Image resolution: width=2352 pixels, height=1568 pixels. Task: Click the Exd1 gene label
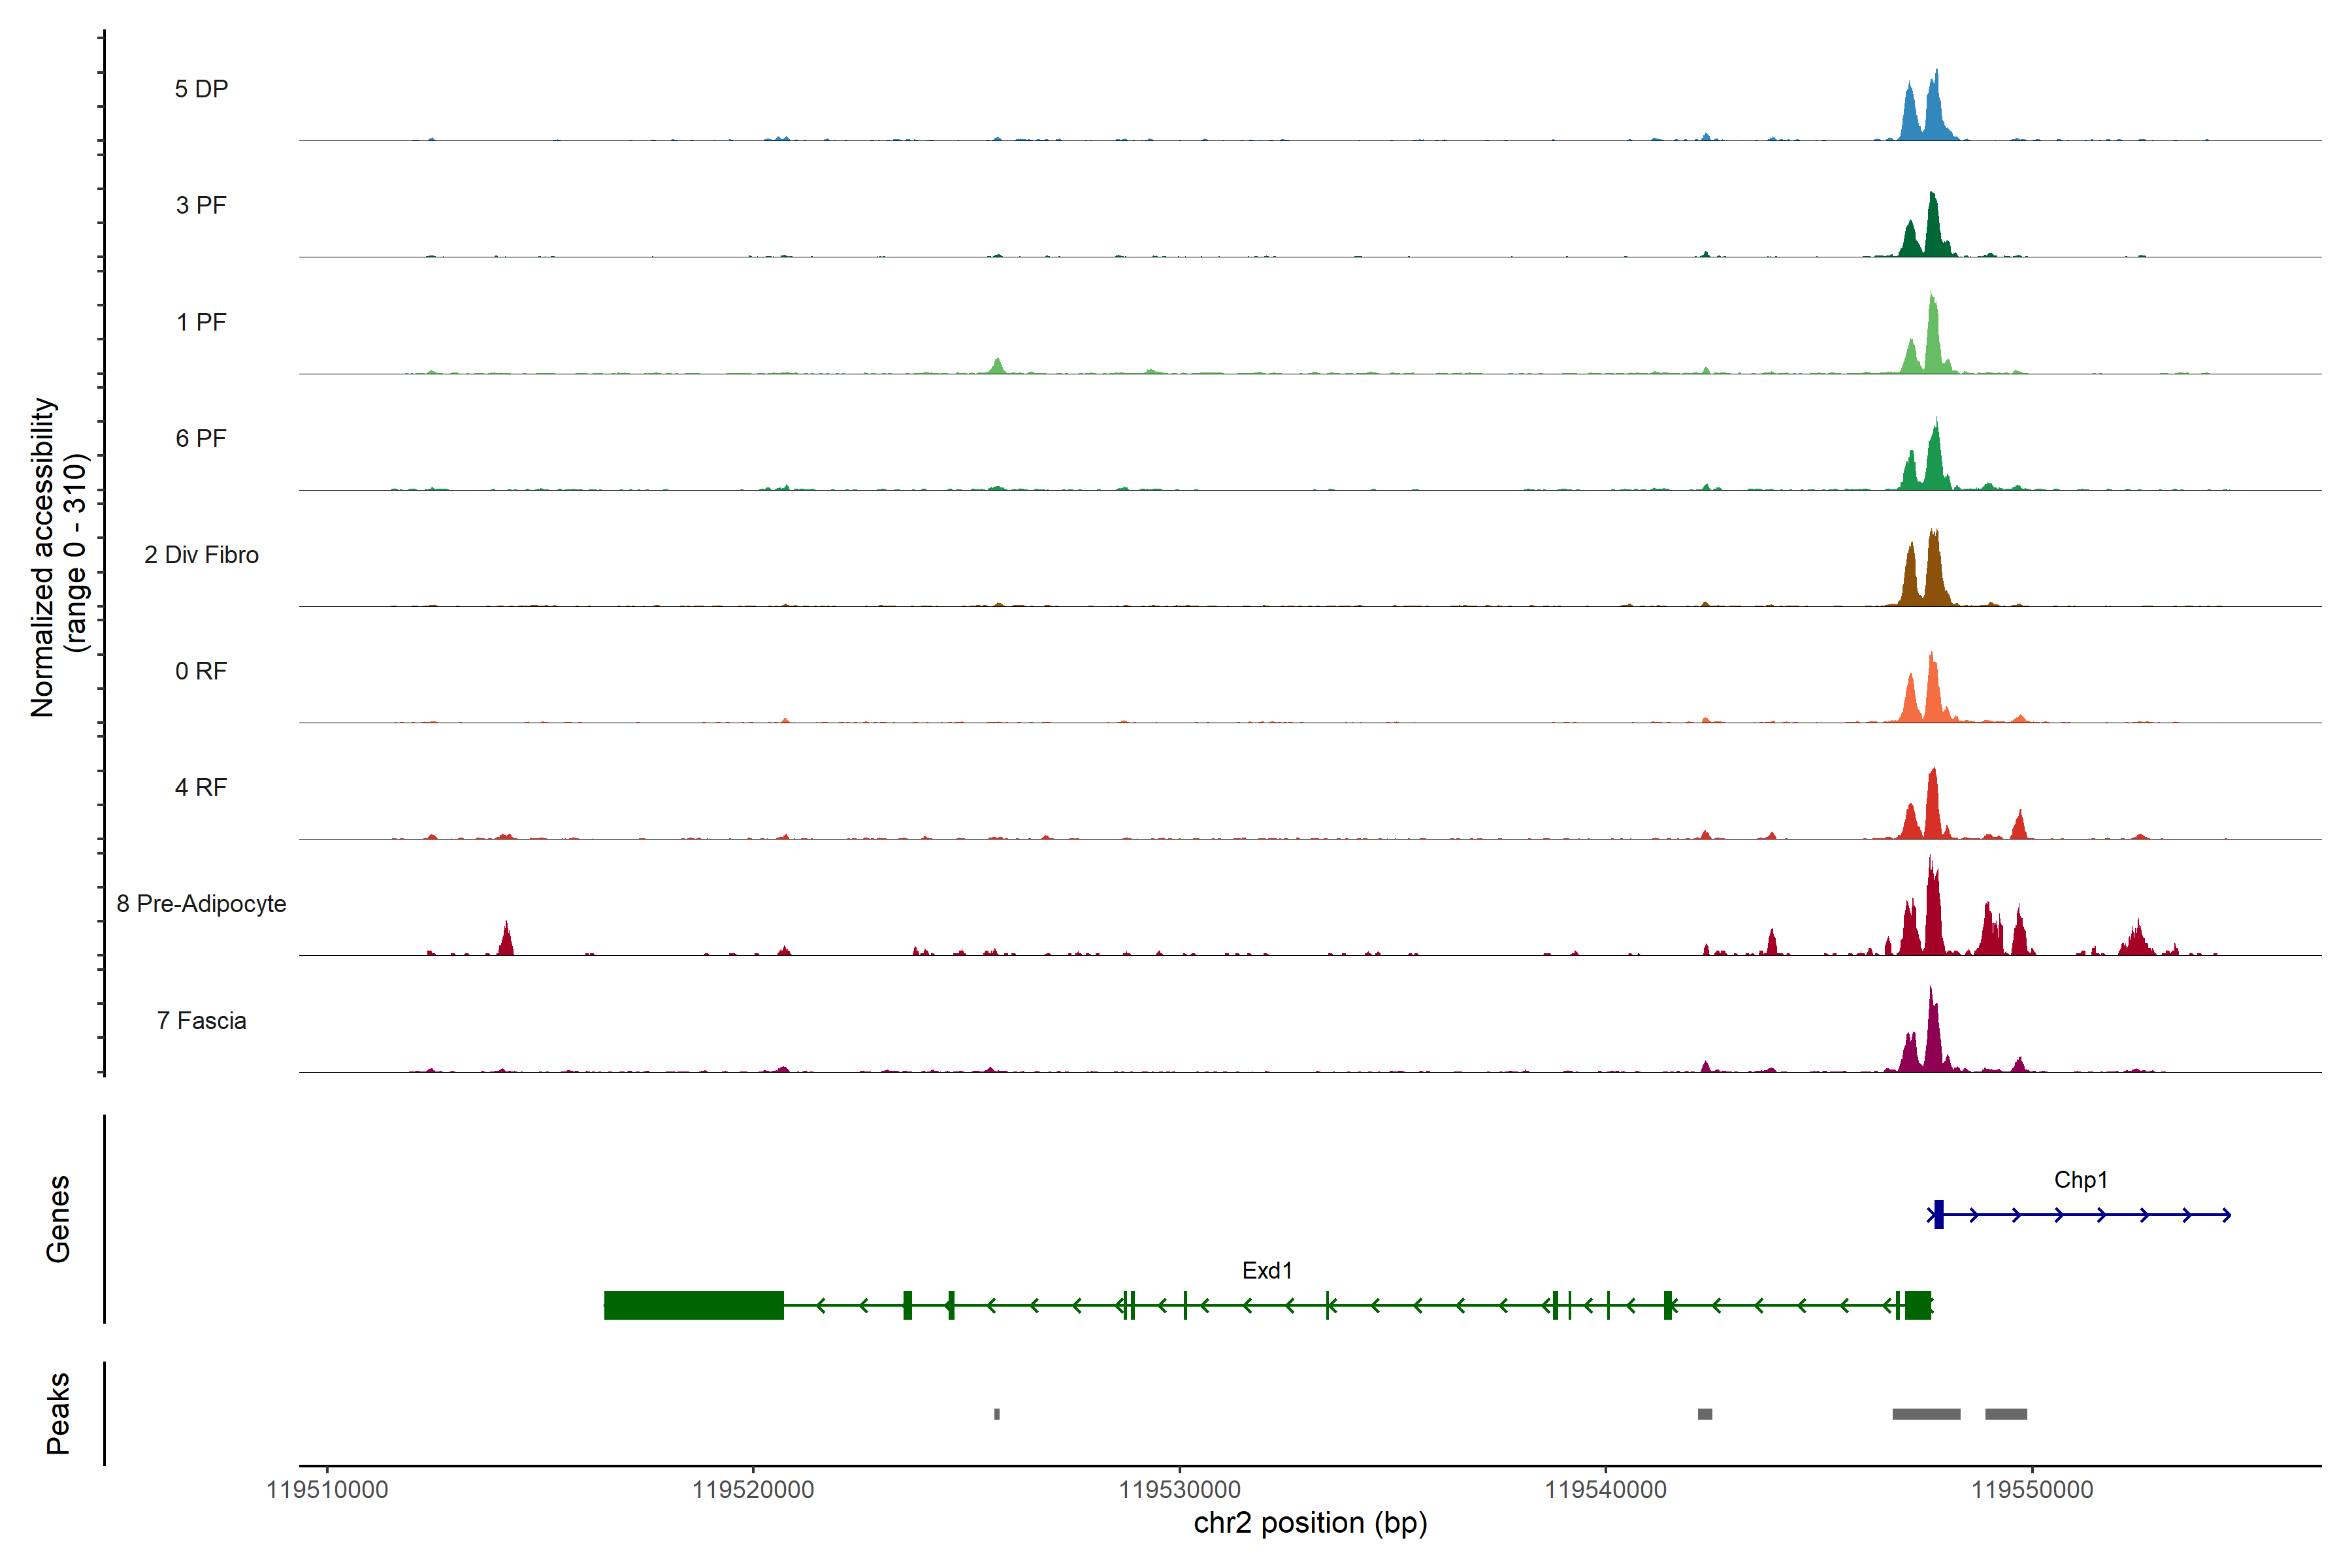tap(1267, 1271)
